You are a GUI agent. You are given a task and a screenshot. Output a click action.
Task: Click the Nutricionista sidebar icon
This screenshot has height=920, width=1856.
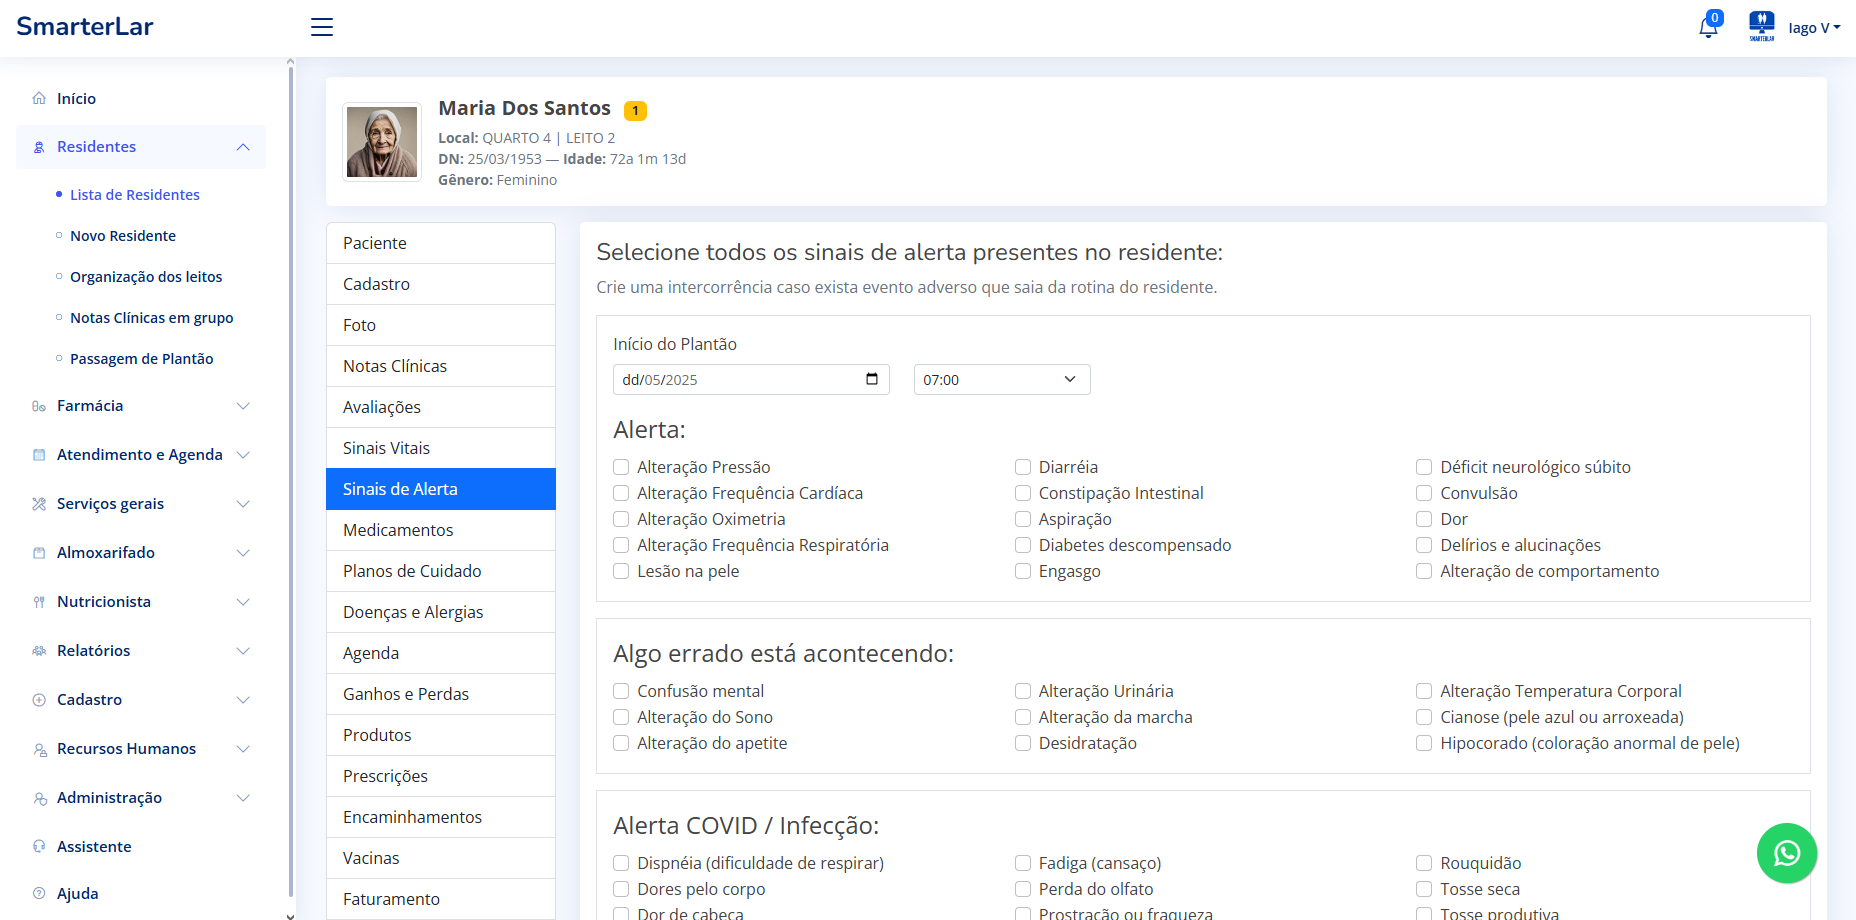point(39,602)
